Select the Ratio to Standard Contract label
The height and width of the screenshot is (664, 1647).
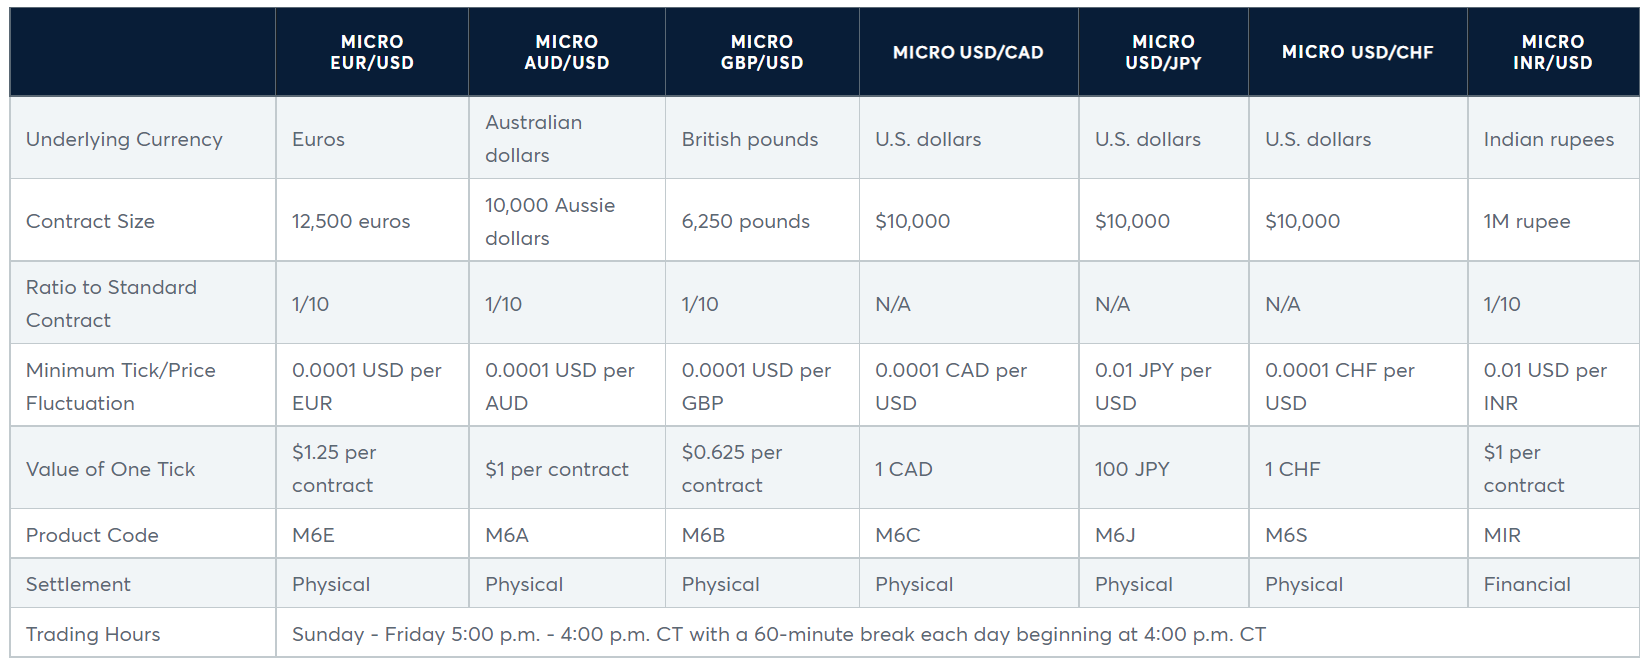tap(111, 303)
